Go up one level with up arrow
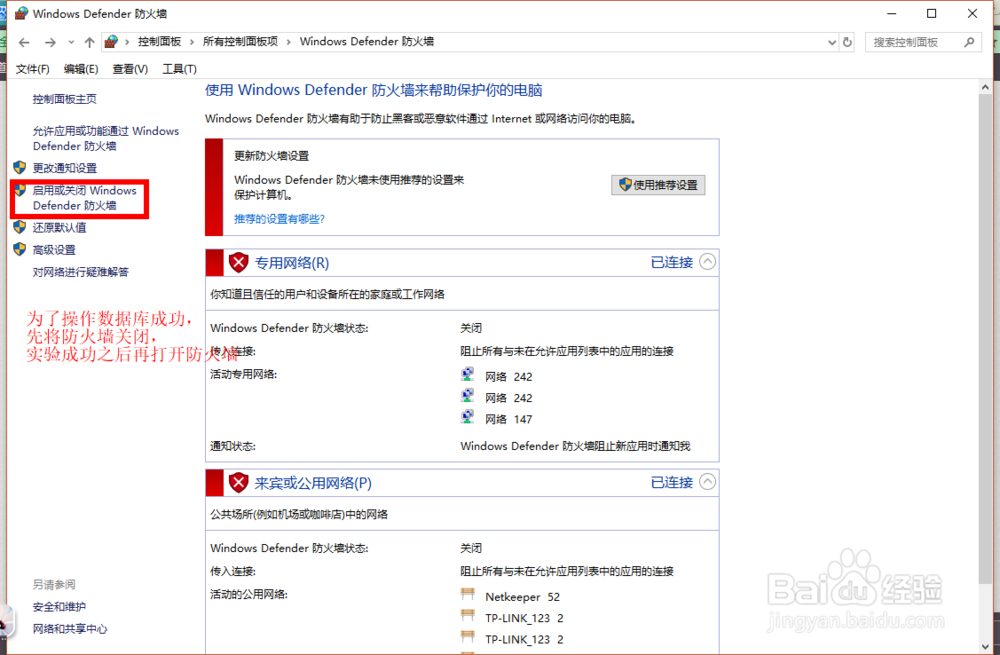 coord(89,42)
